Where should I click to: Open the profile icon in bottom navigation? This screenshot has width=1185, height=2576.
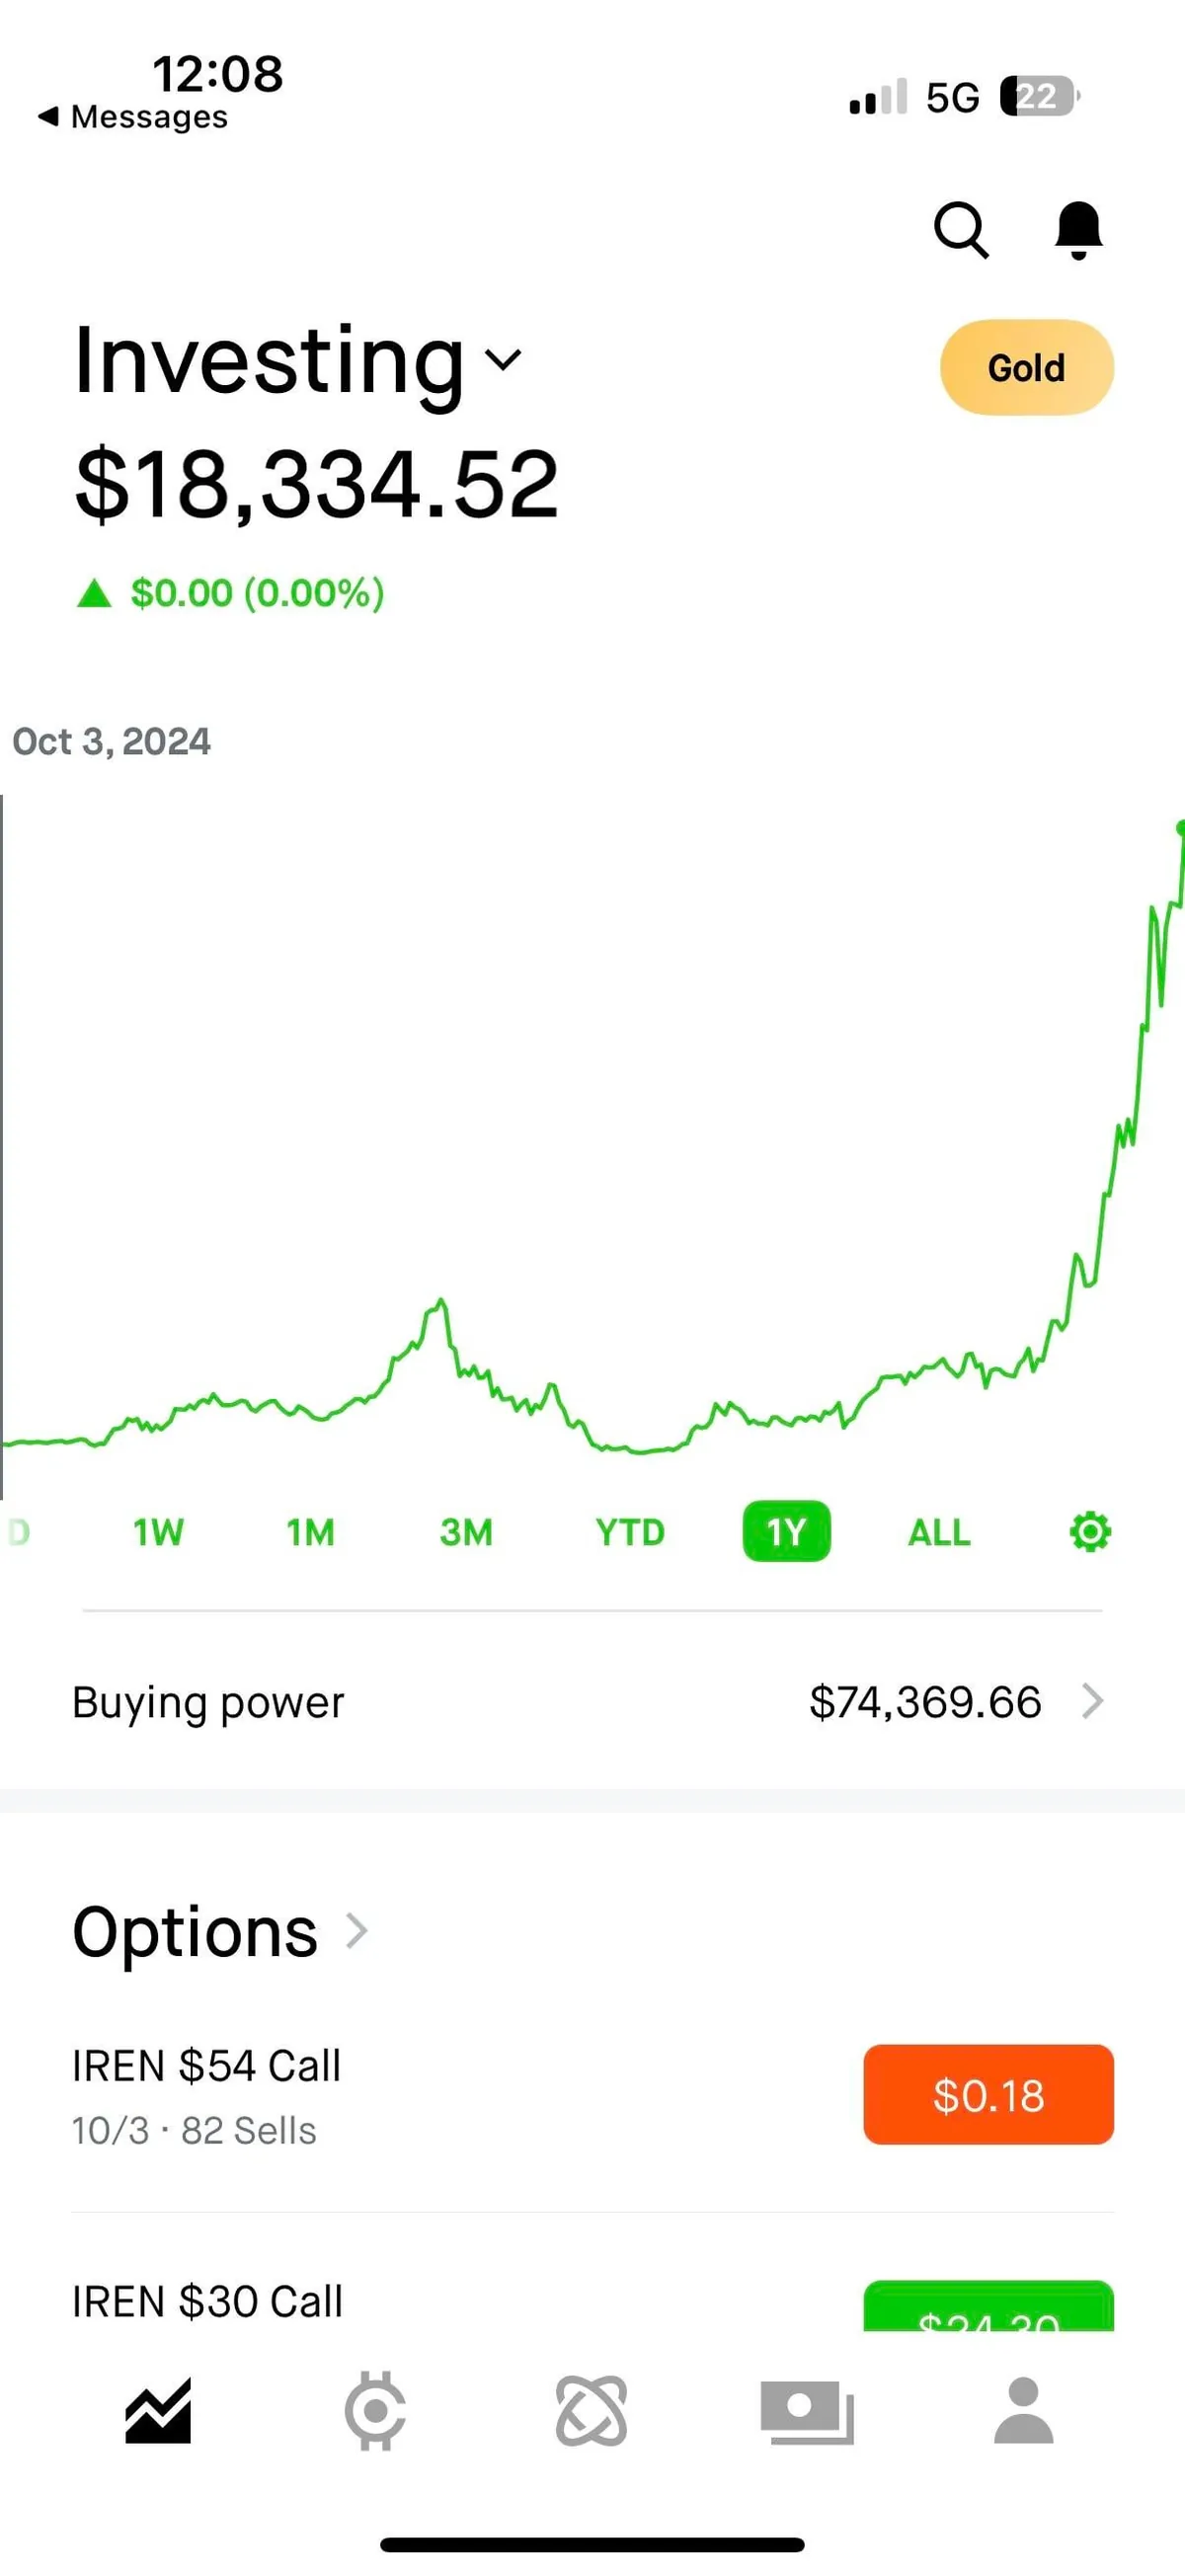pos(1023,2412)
